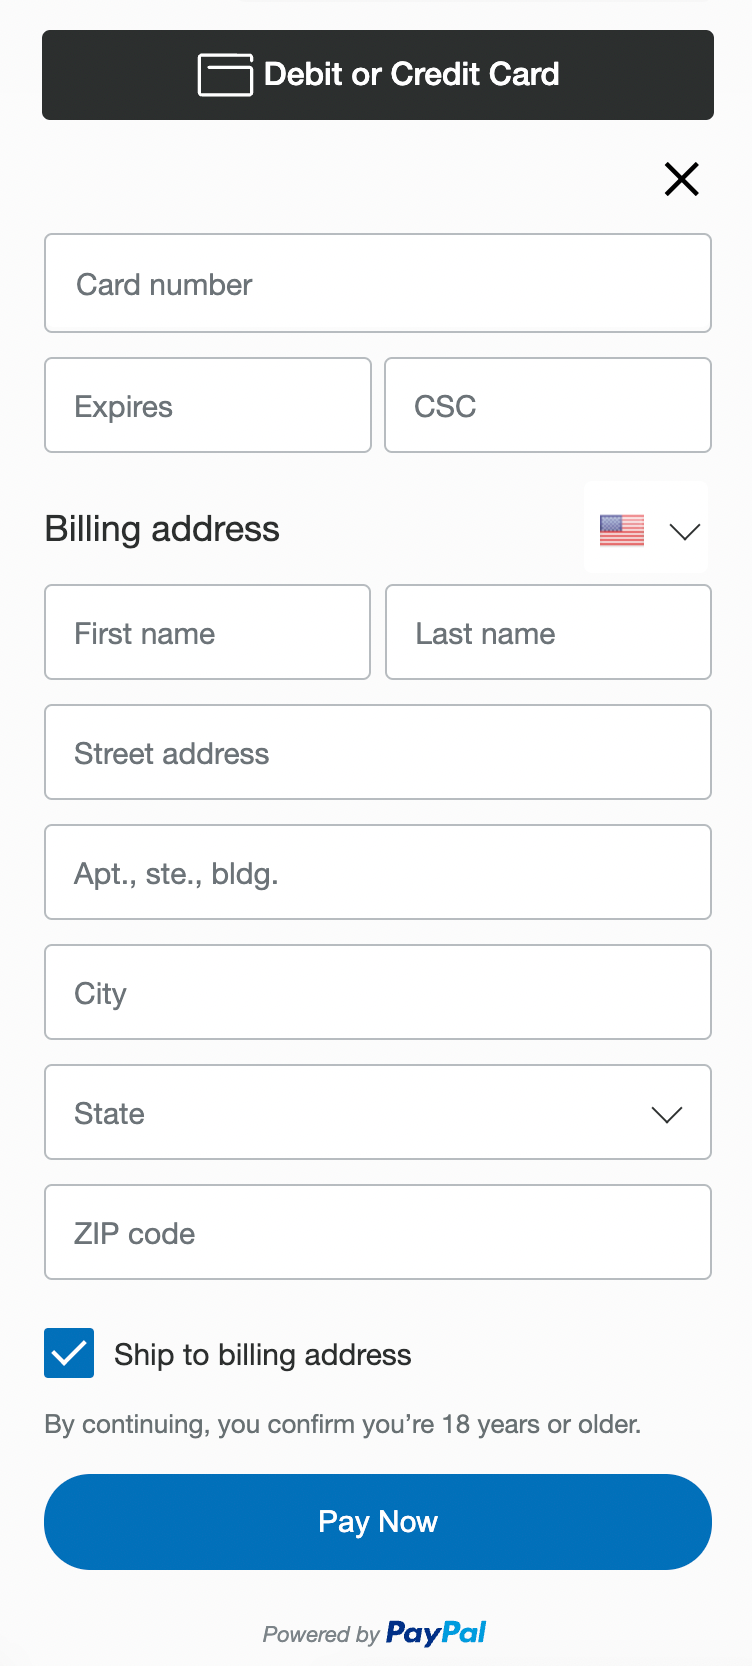Click the PayPal logo
The width and height of the screenshot is (752, 1666).
(x=436, y=1634)
